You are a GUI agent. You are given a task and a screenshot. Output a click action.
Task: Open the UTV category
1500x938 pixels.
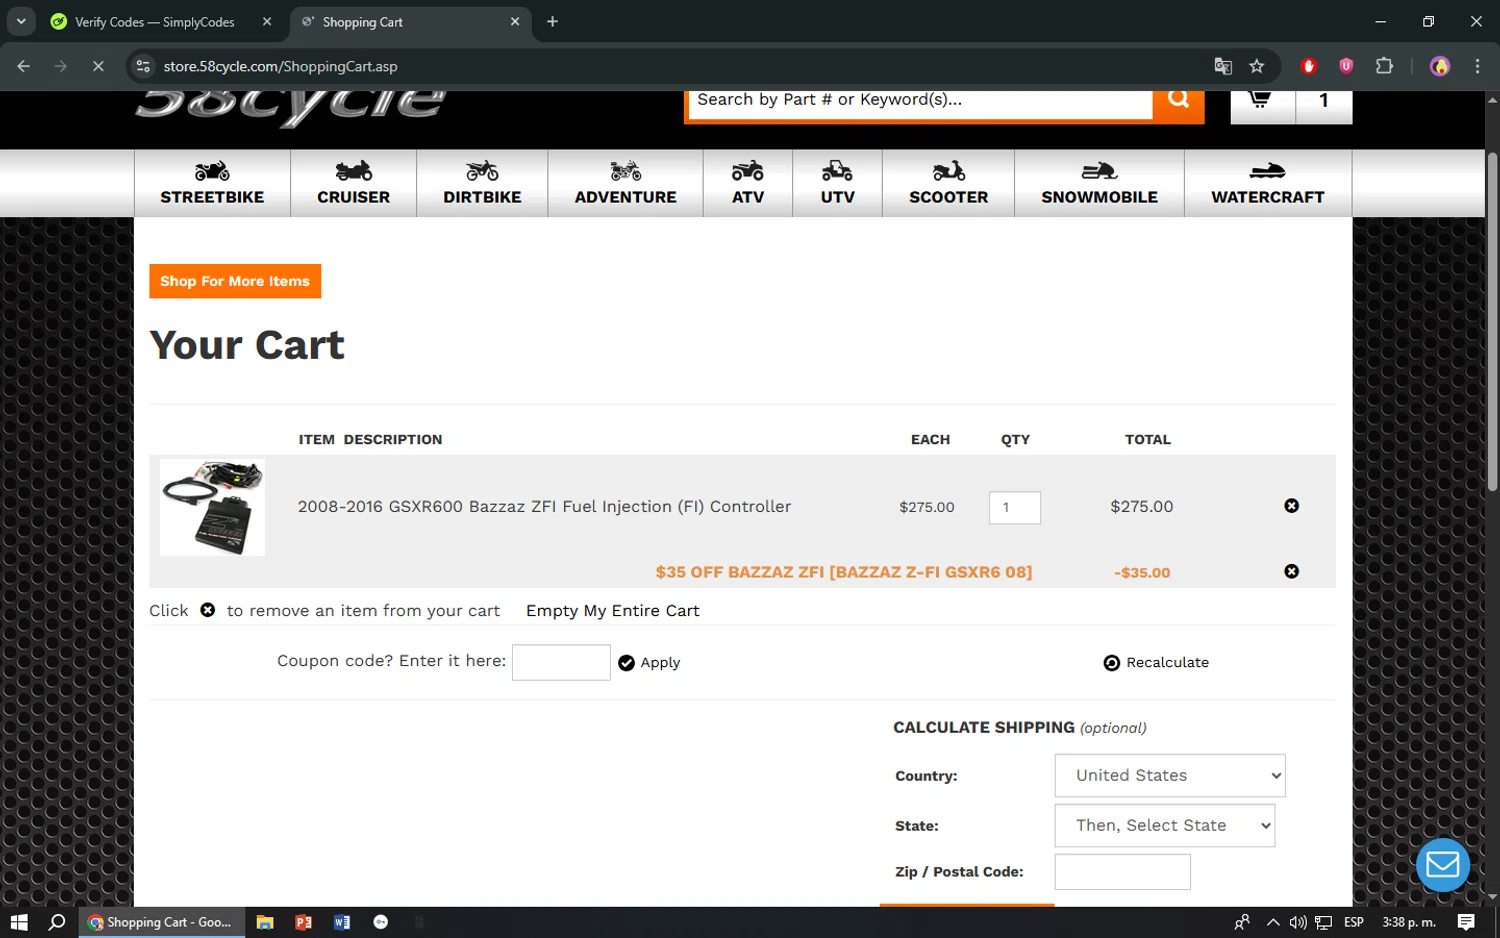click(837, 183)
